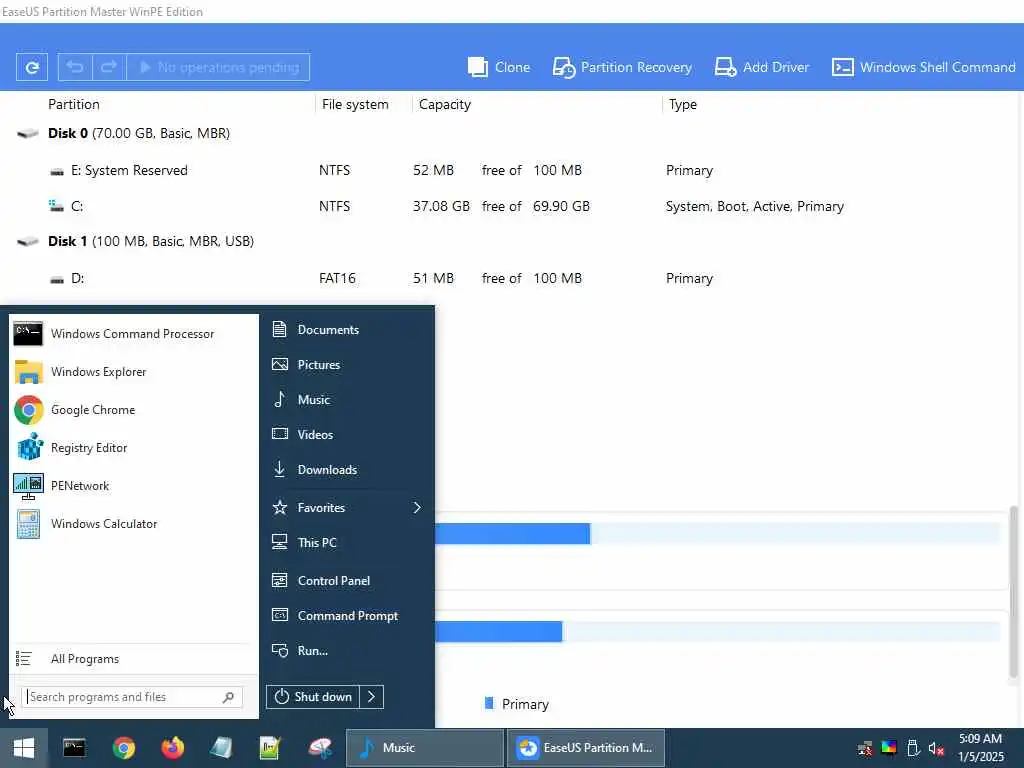The width and height of the screenshot is (1024, 768).
Task: Launch Firefox from the taskbar
Action: [x=172, y=748]
